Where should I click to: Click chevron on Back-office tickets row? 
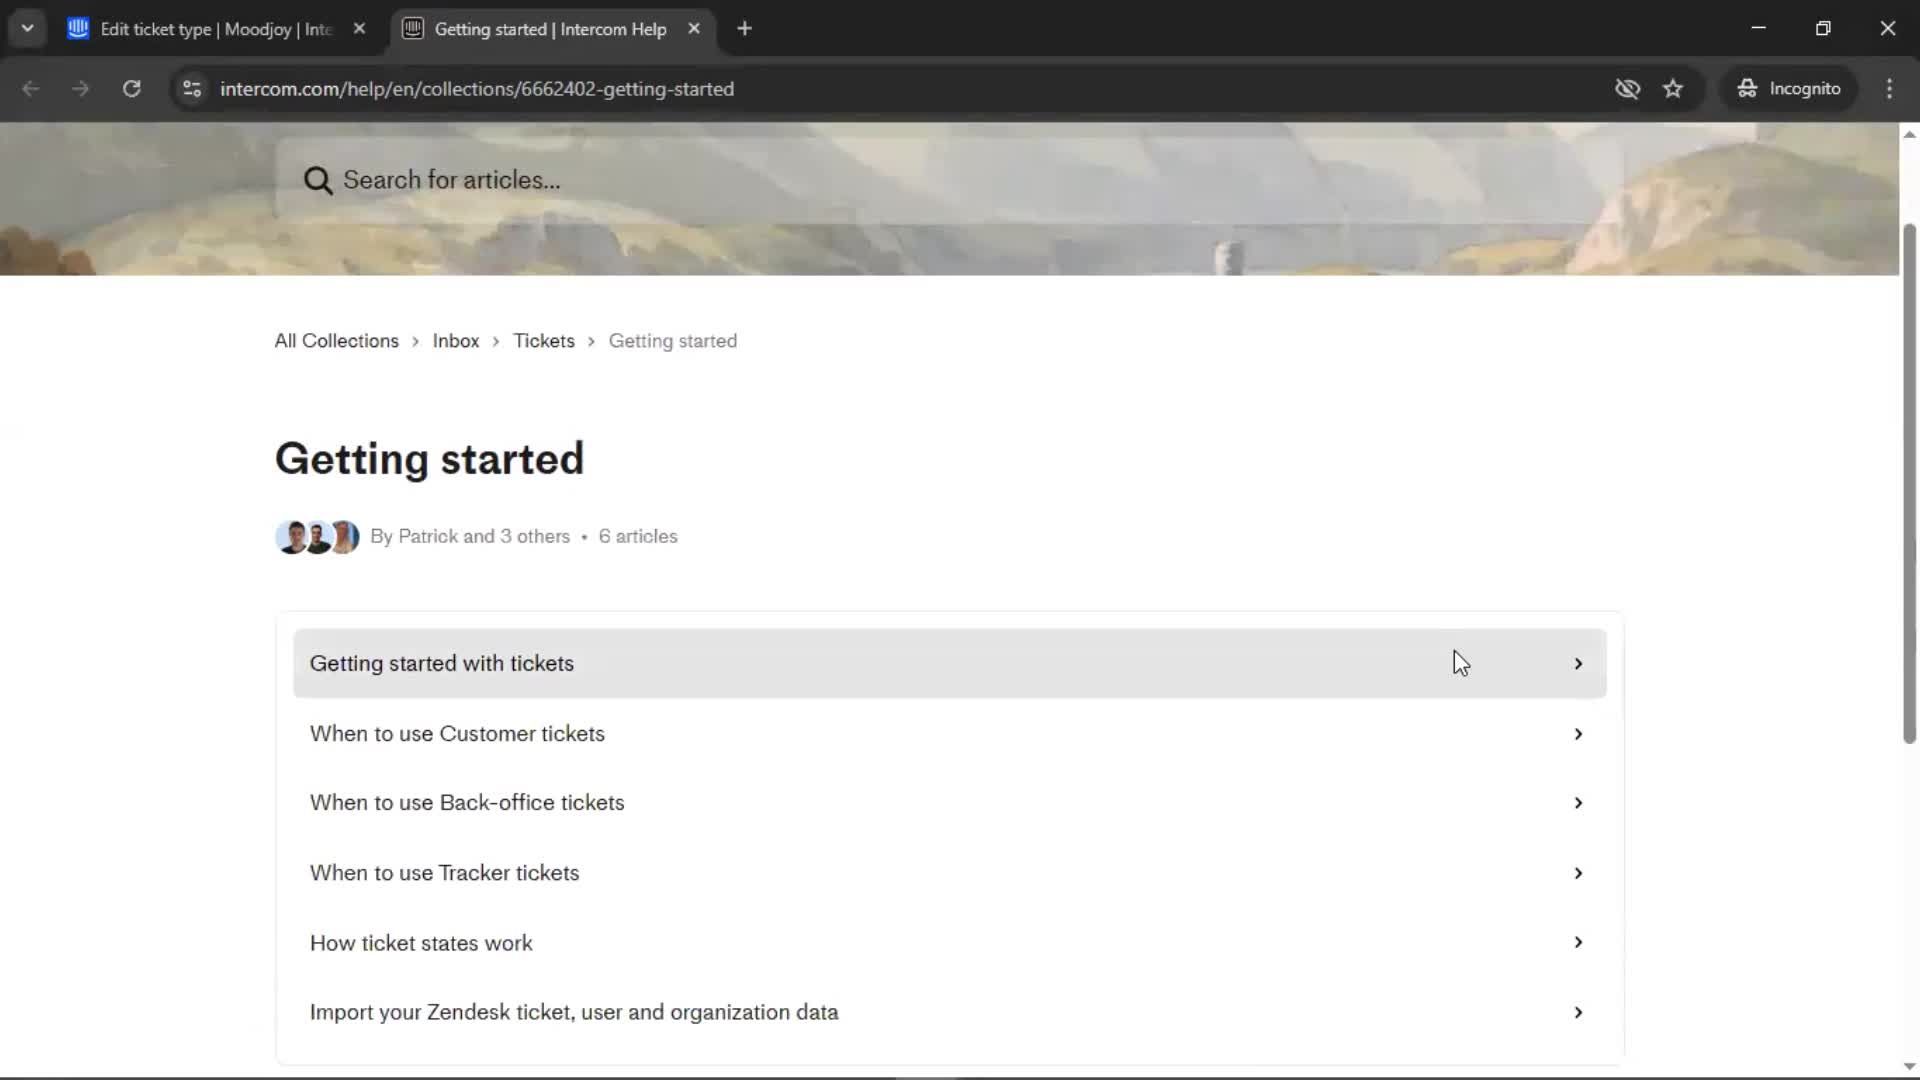point(1578,803)
